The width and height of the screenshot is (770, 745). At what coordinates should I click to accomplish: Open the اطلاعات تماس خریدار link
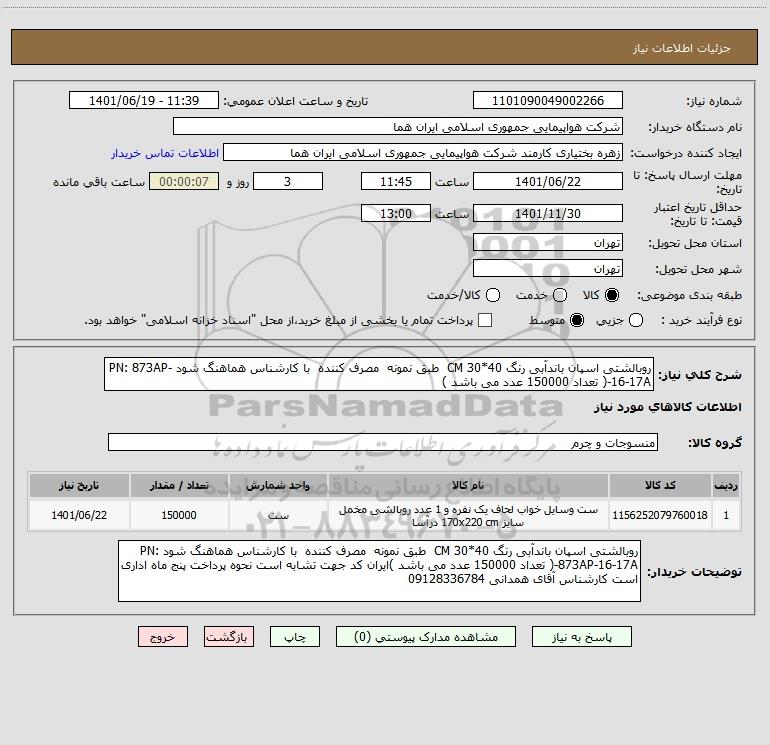pos(165,153)
